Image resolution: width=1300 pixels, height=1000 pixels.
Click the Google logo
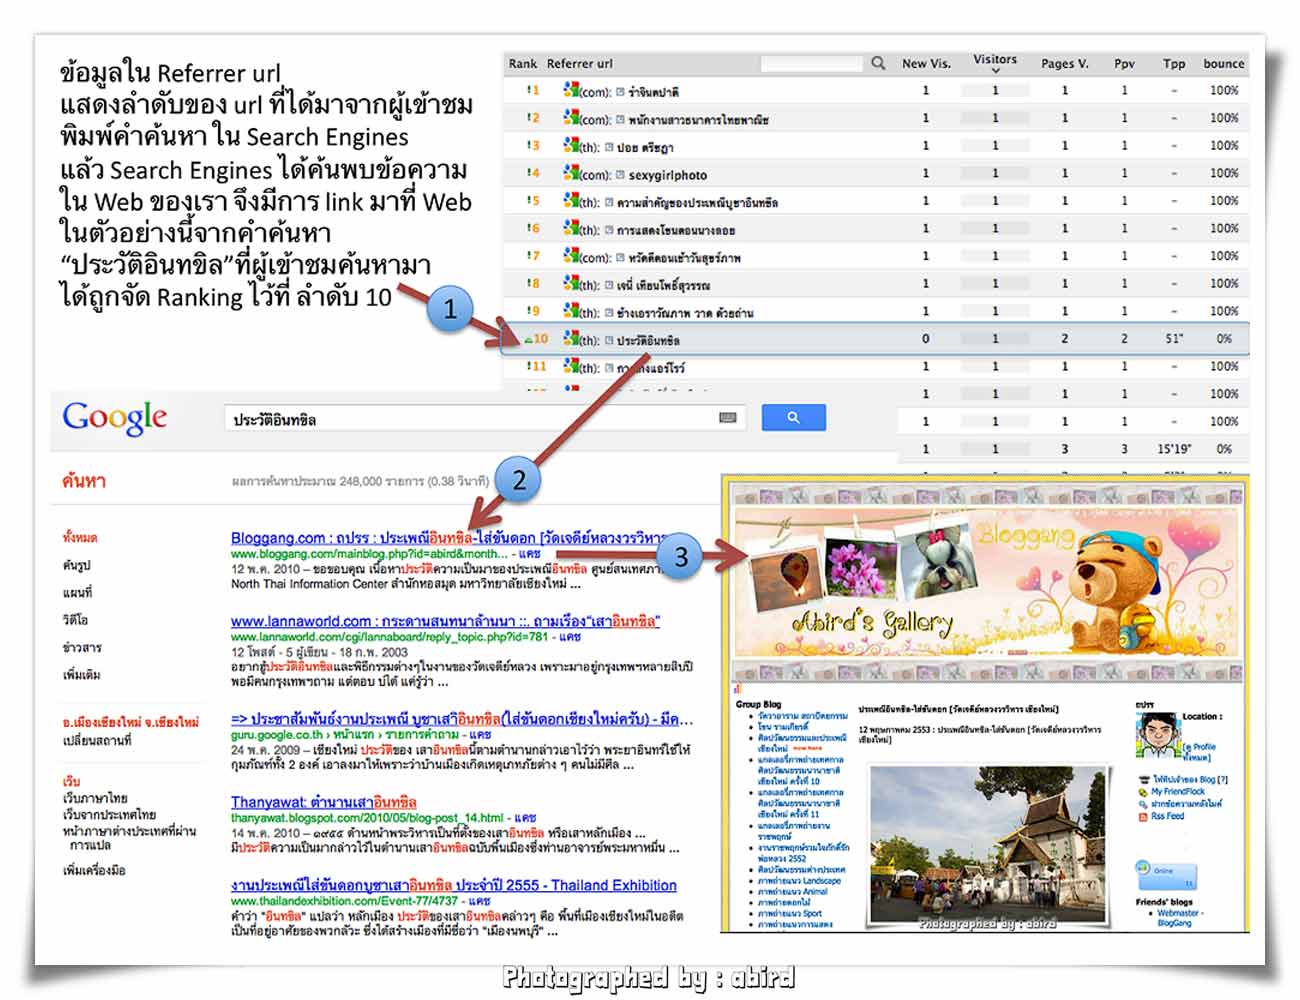pos(115,418)
